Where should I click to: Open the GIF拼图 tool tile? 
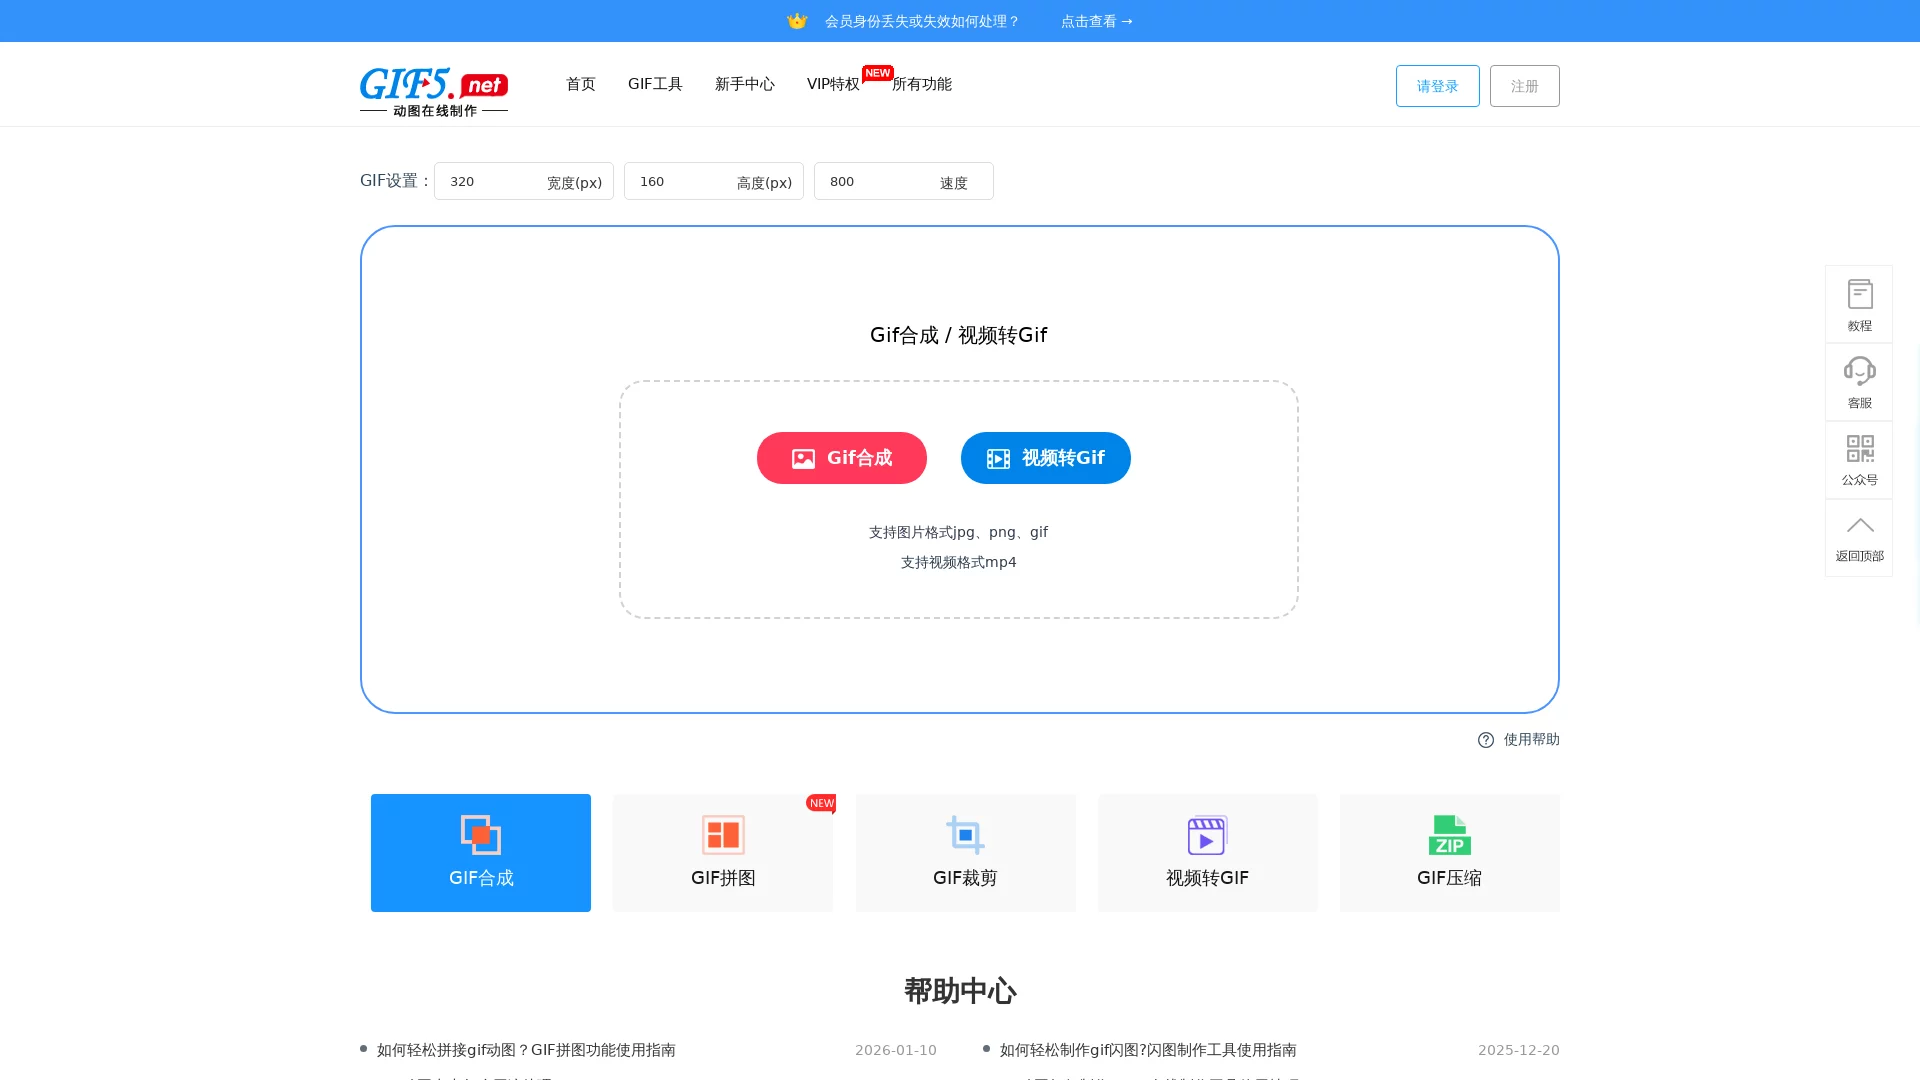[722, 852]
